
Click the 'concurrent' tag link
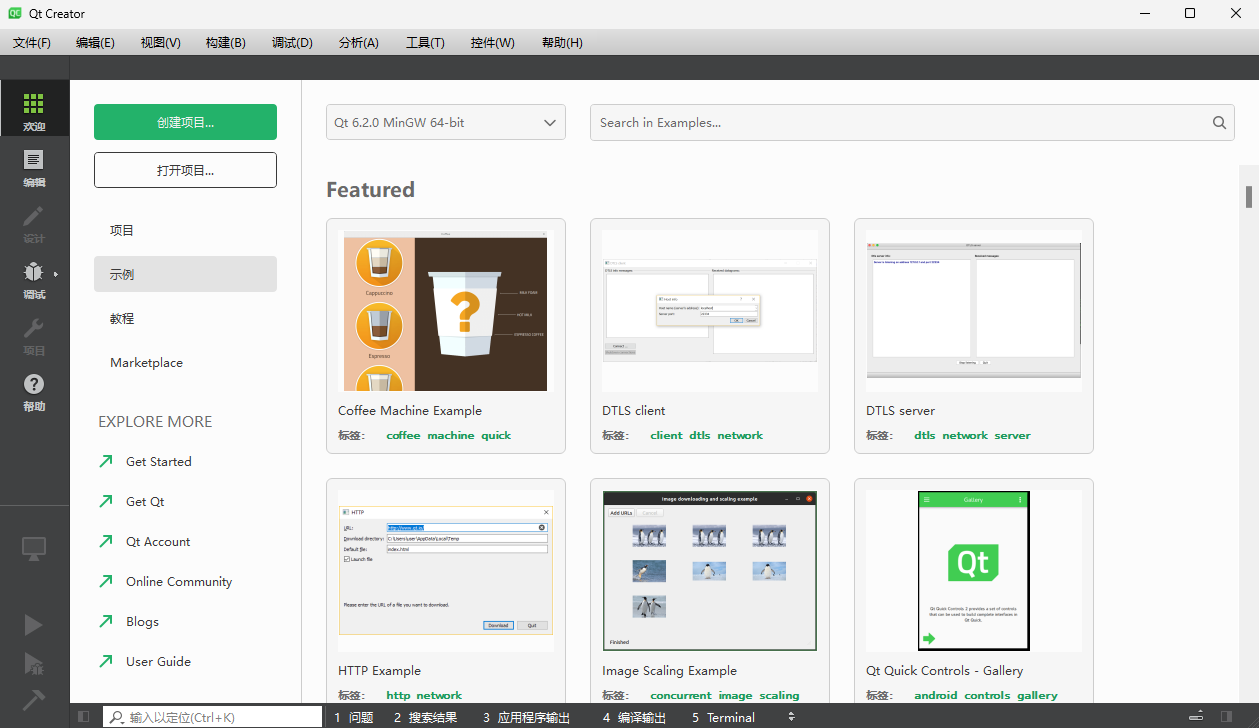pyautogui.click(x=681, y=695)
